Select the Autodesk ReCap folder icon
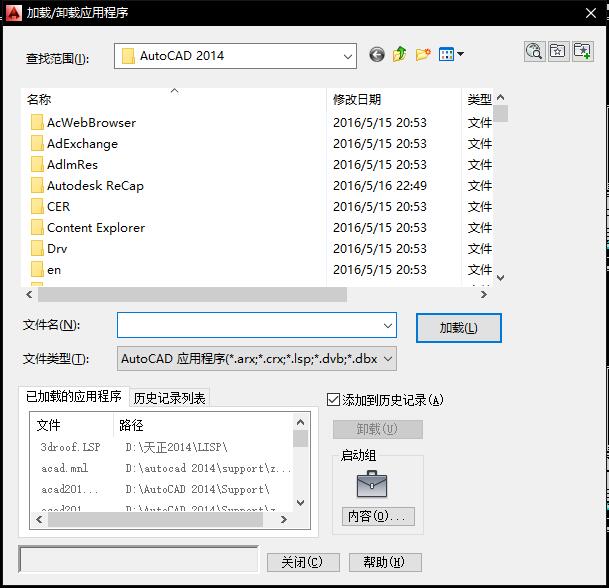 (37, 185)
